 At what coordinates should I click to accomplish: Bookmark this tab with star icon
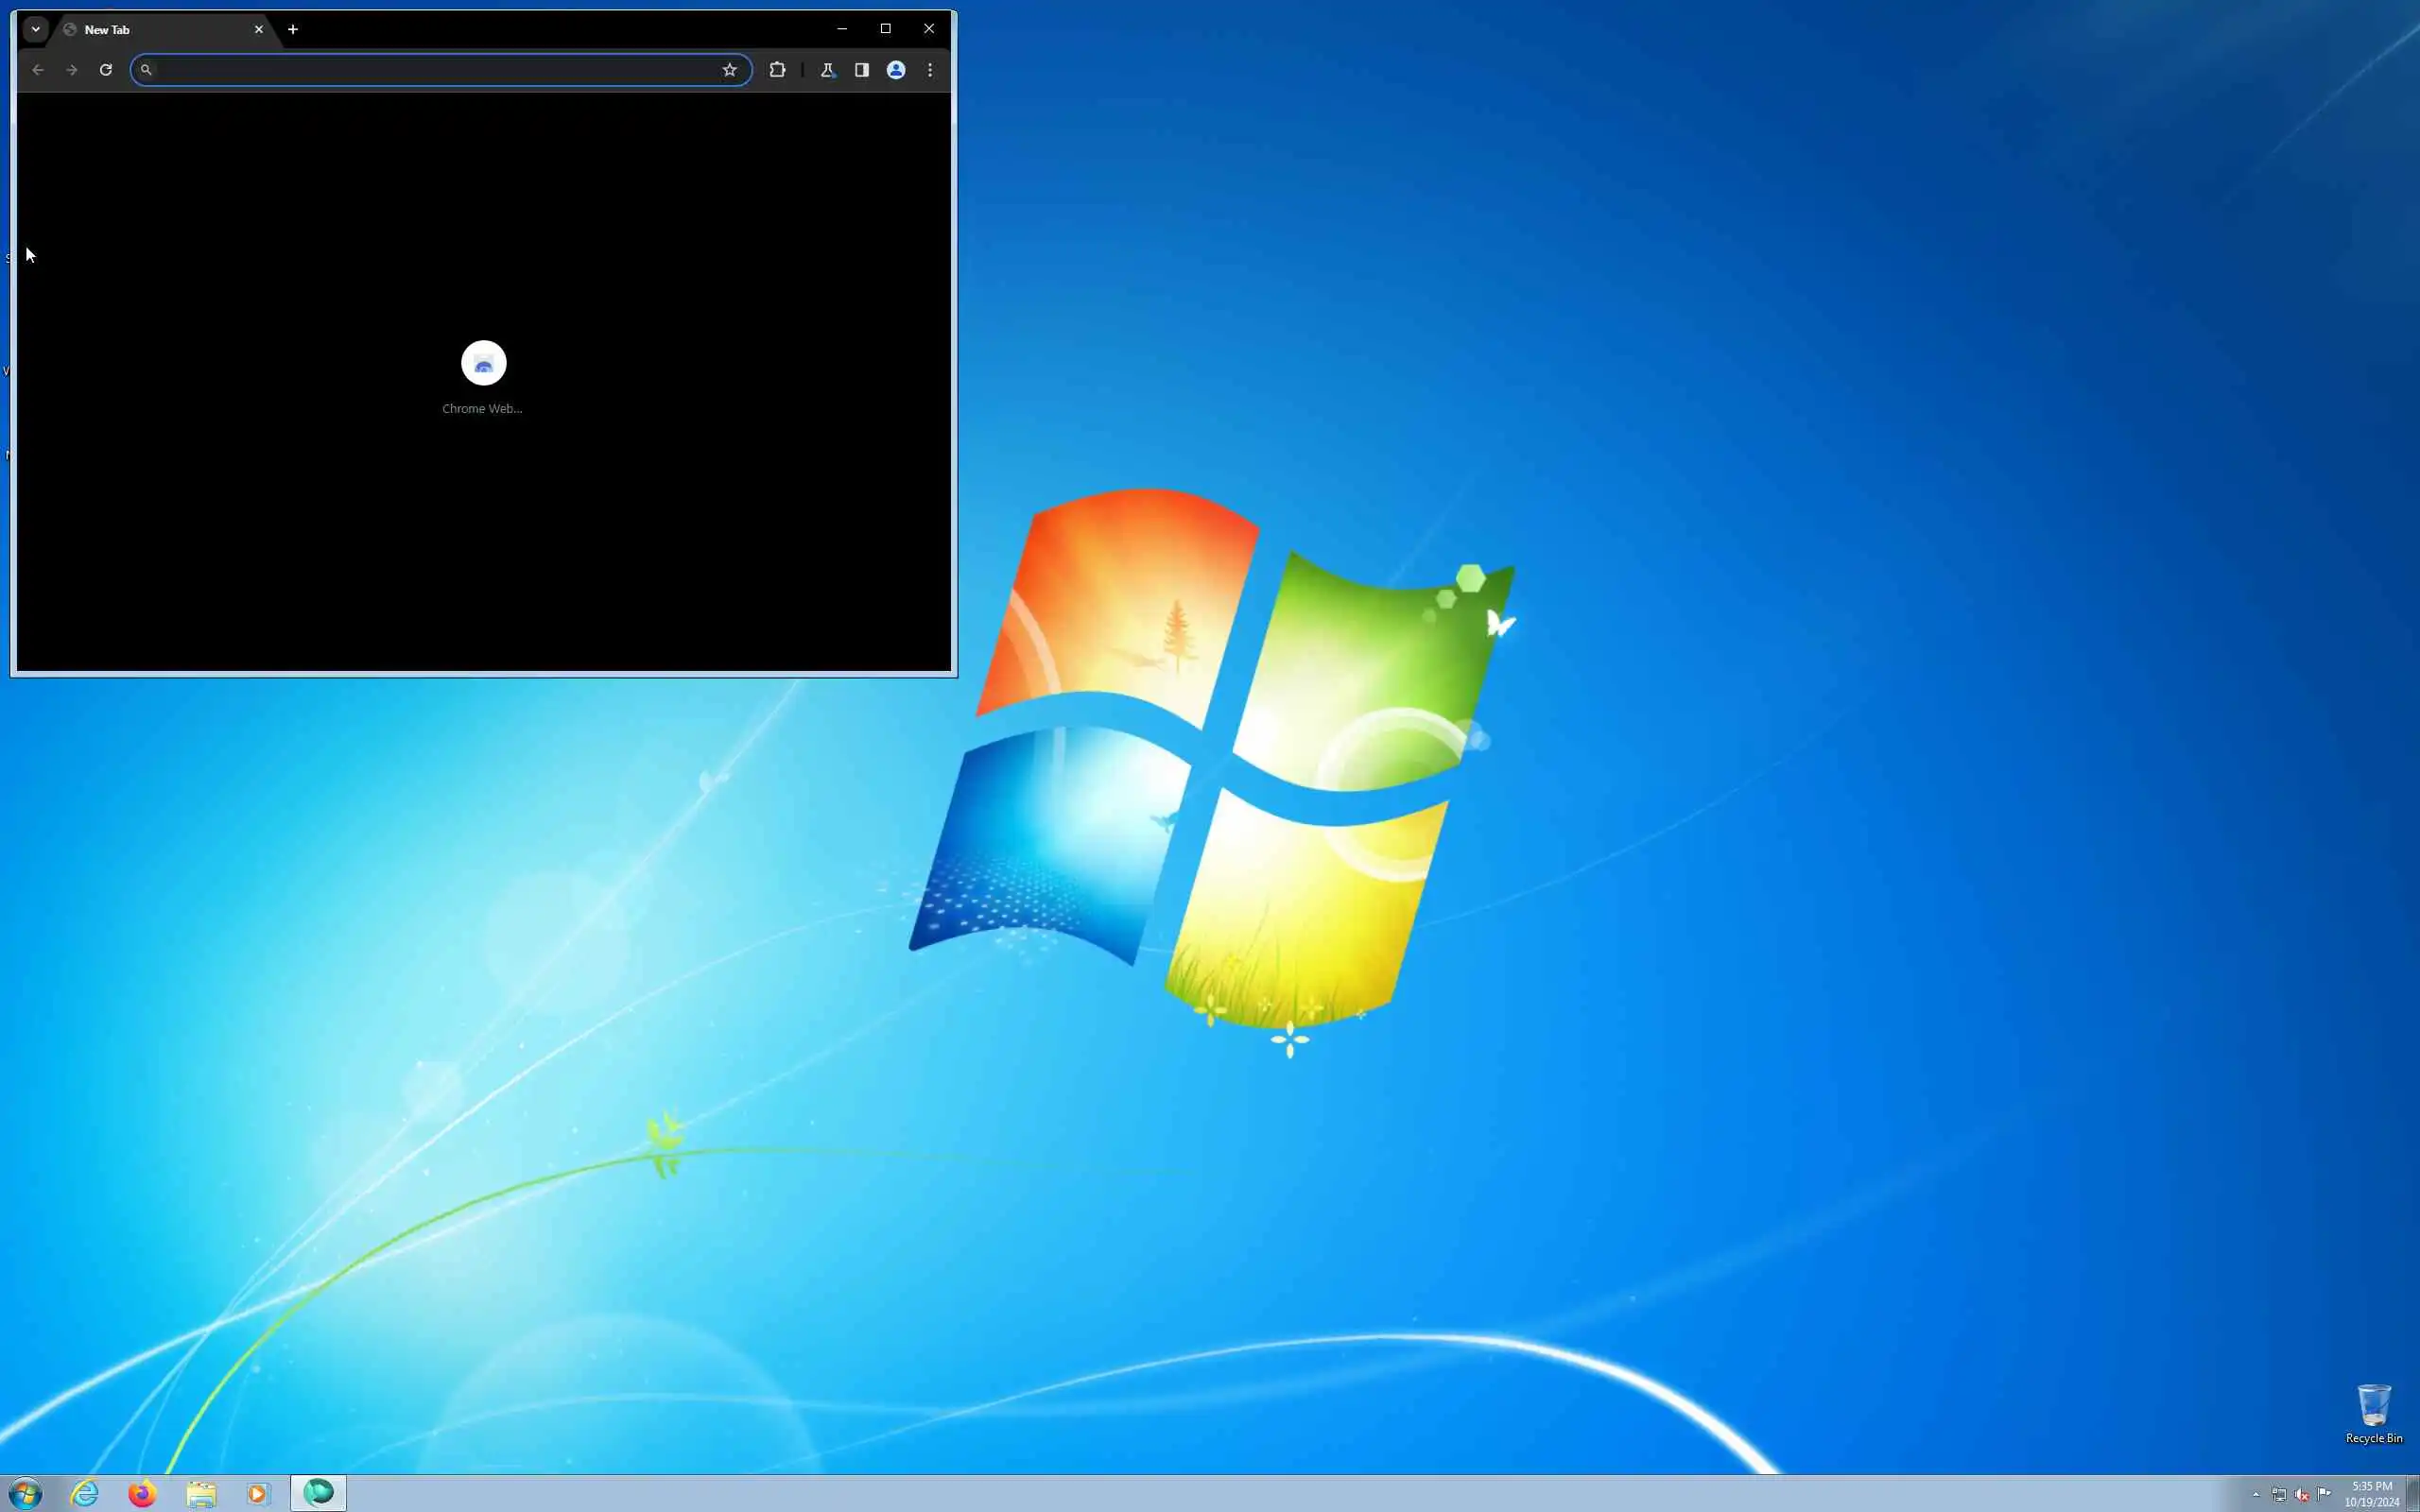coord(729,70)
